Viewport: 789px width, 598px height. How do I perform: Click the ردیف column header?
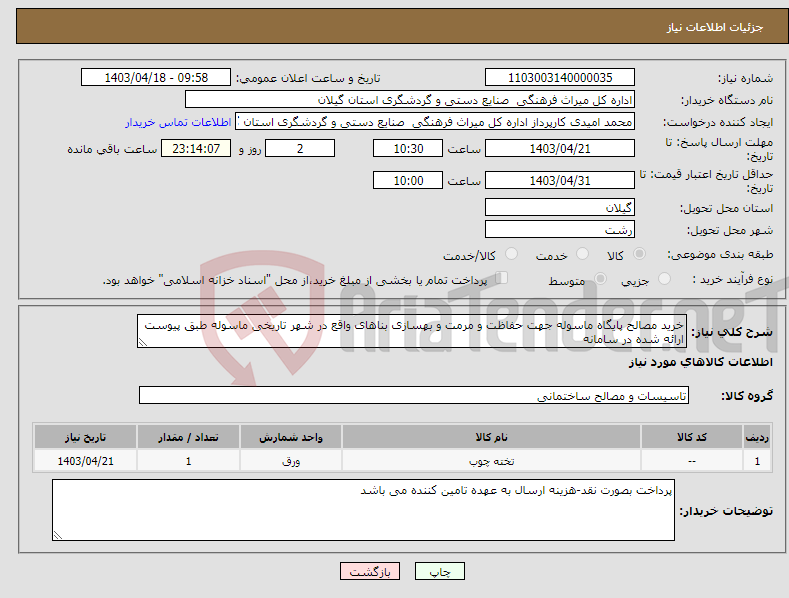click(x=757, y=437)
